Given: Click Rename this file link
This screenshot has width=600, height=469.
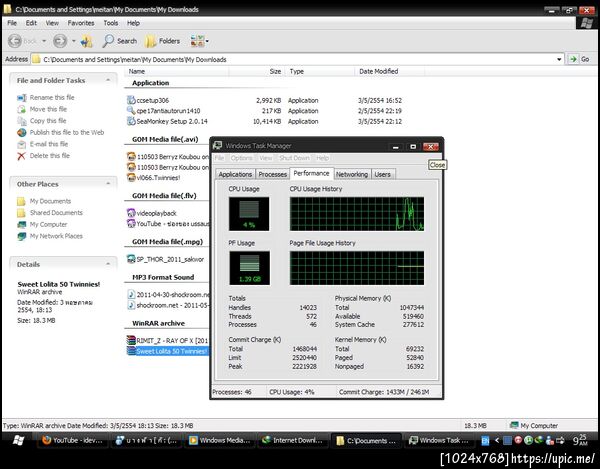Looking at the screenshot, I should [52, 97].
